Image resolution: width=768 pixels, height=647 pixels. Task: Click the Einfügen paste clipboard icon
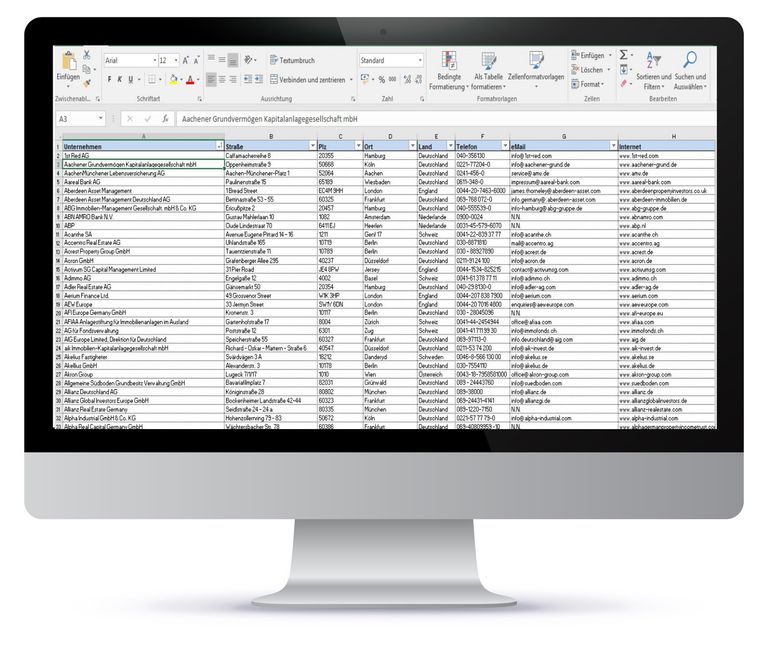point(69,61)
